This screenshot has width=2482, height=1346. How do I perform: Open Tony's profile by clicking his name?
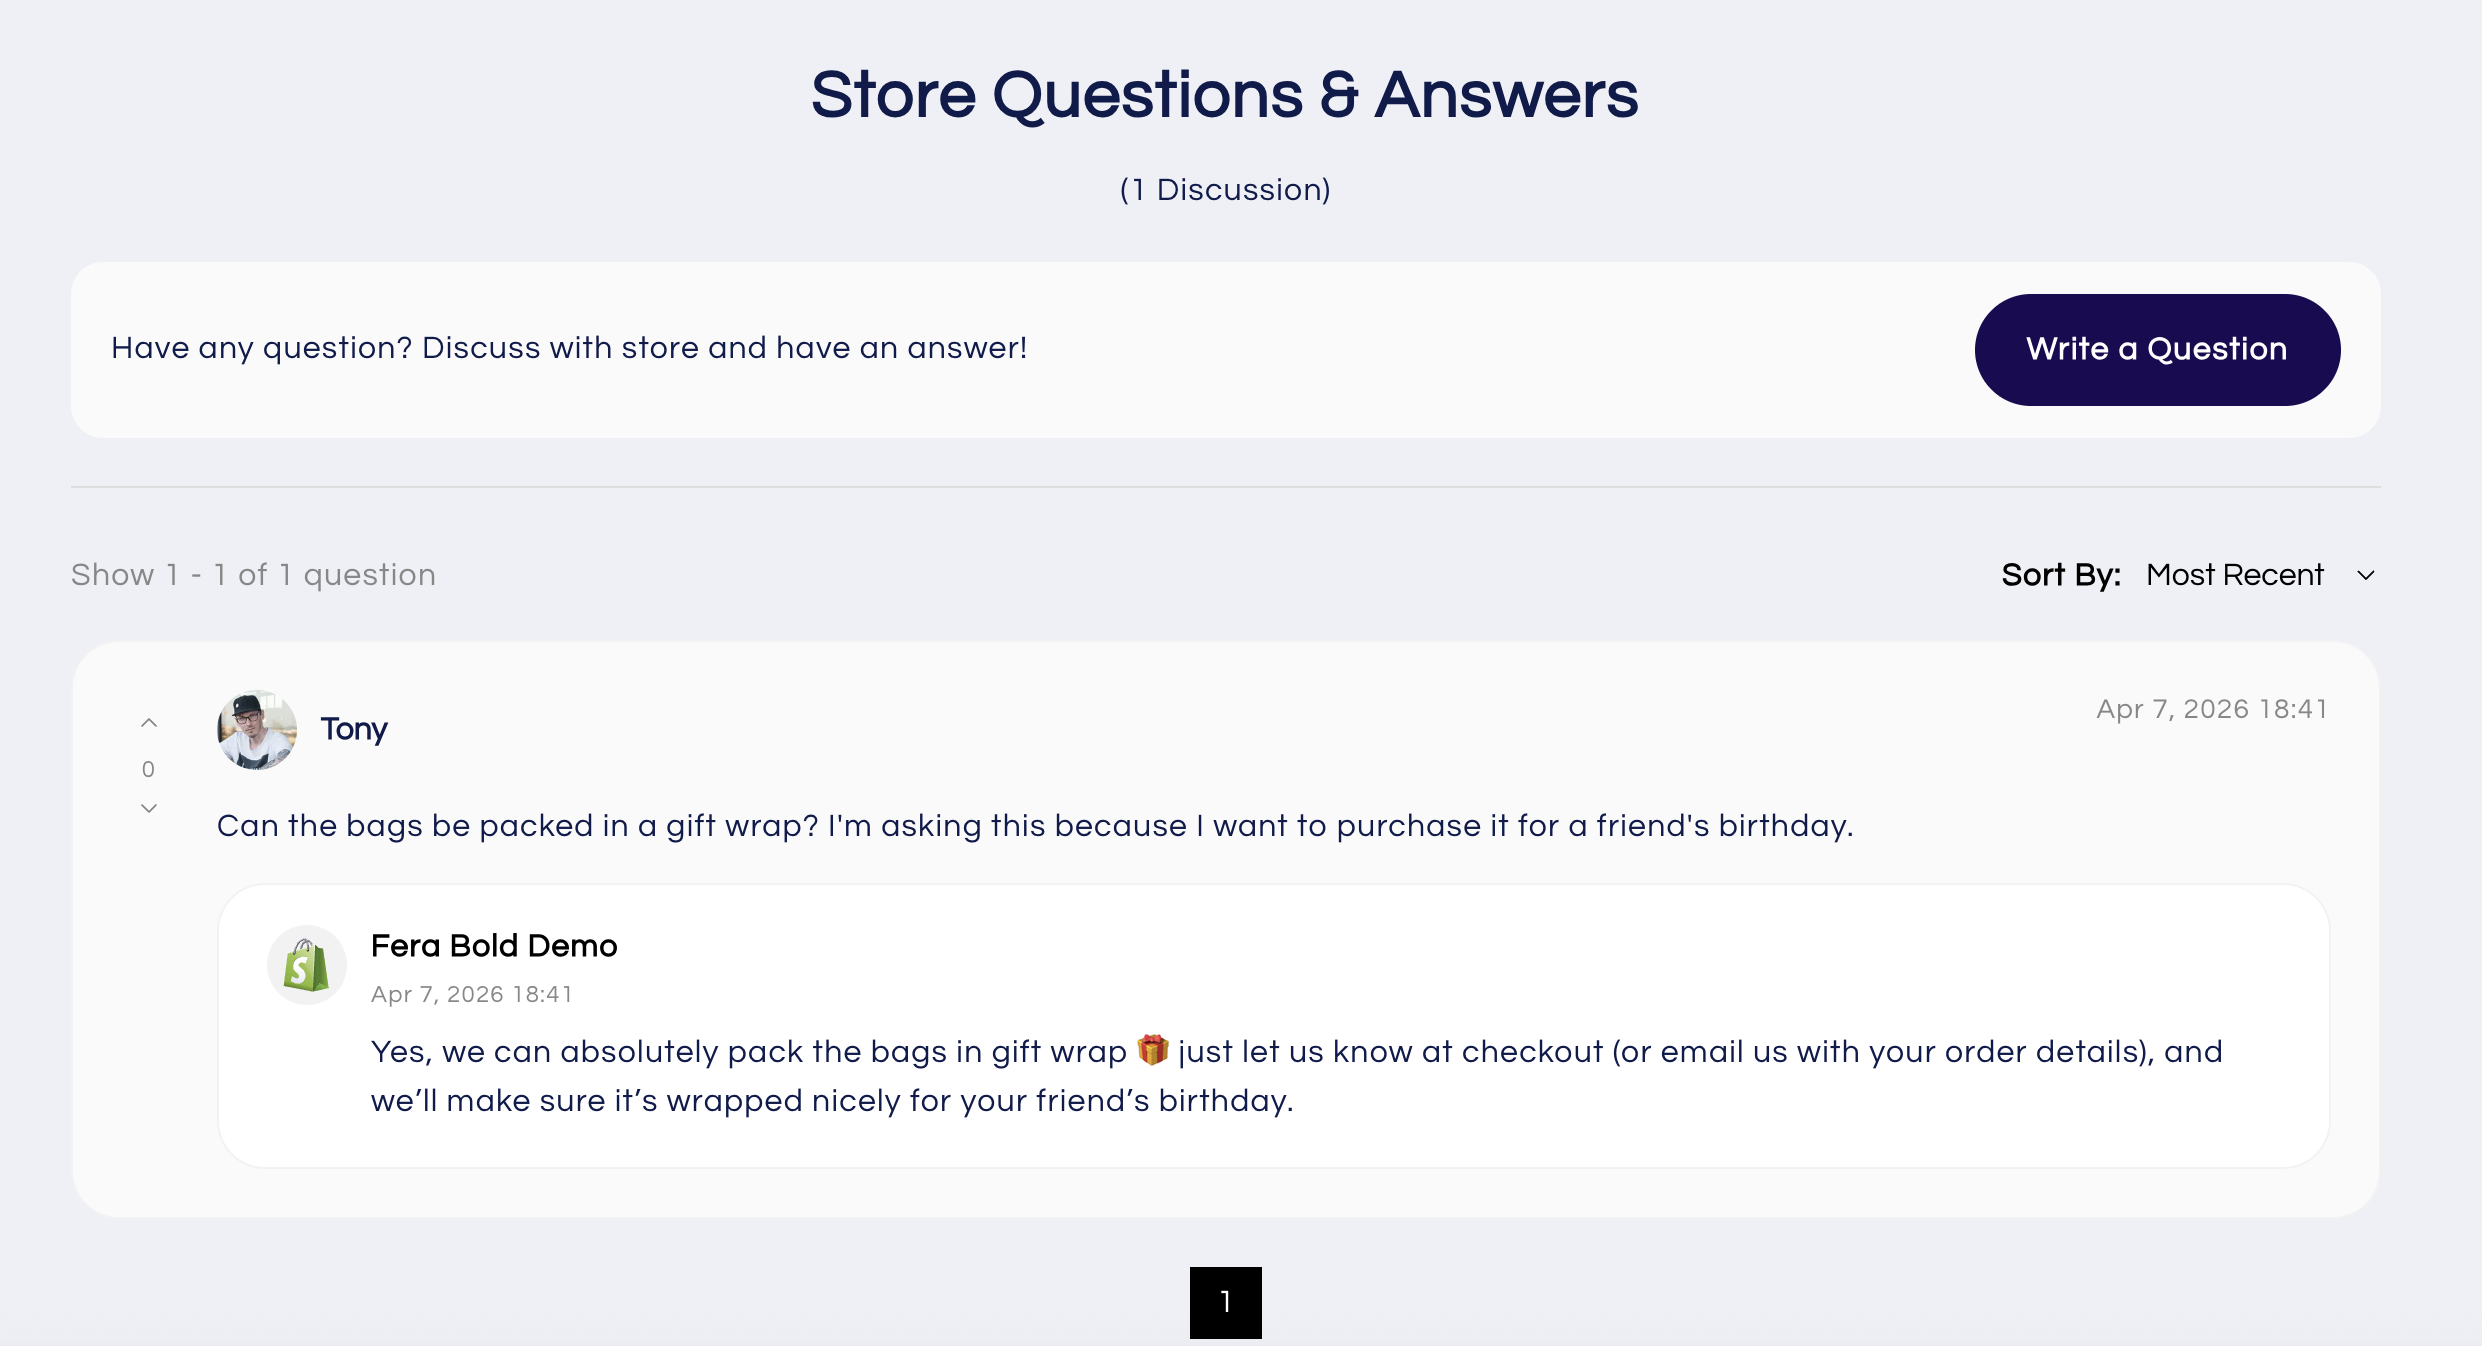point(353,730)
